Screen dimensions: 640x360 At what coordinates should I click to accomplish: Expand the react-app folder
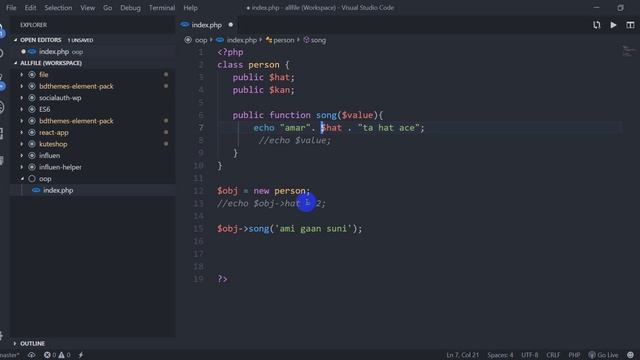pos(22,133)
